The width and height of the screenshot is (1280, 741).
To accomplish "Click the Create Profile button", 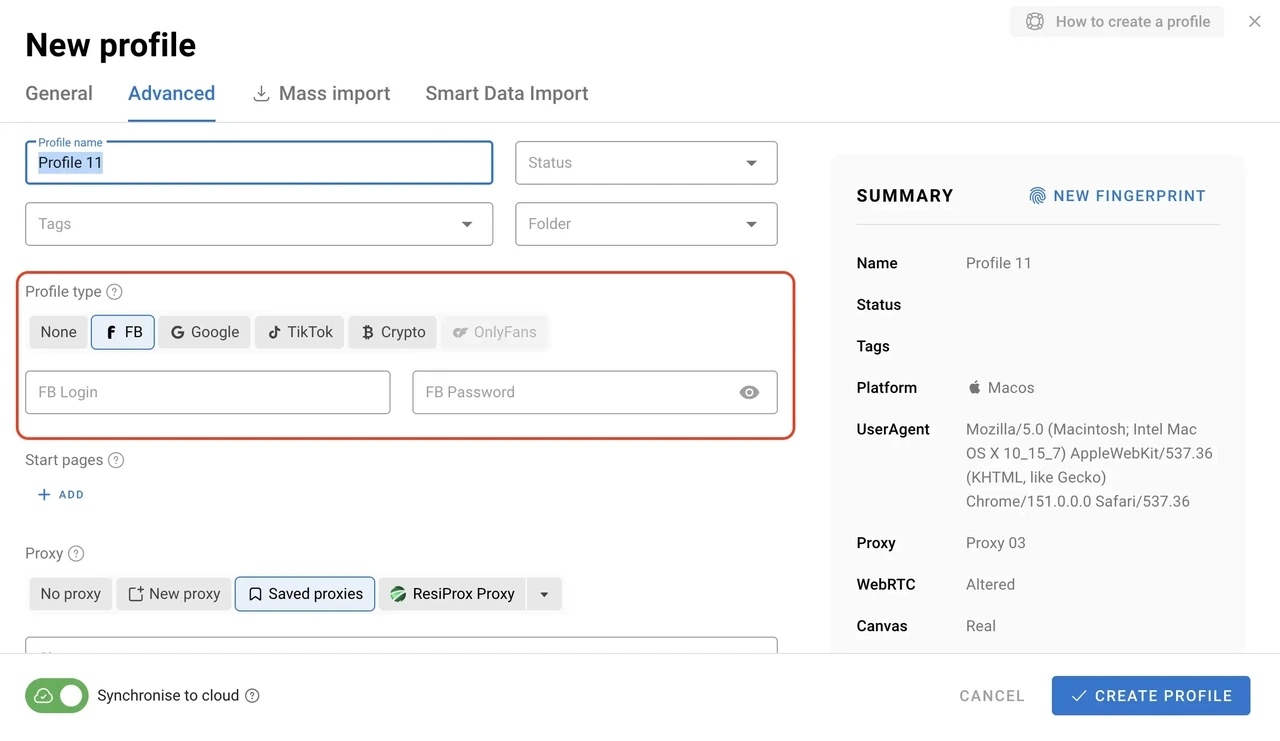I will [x=1151, y=695].
